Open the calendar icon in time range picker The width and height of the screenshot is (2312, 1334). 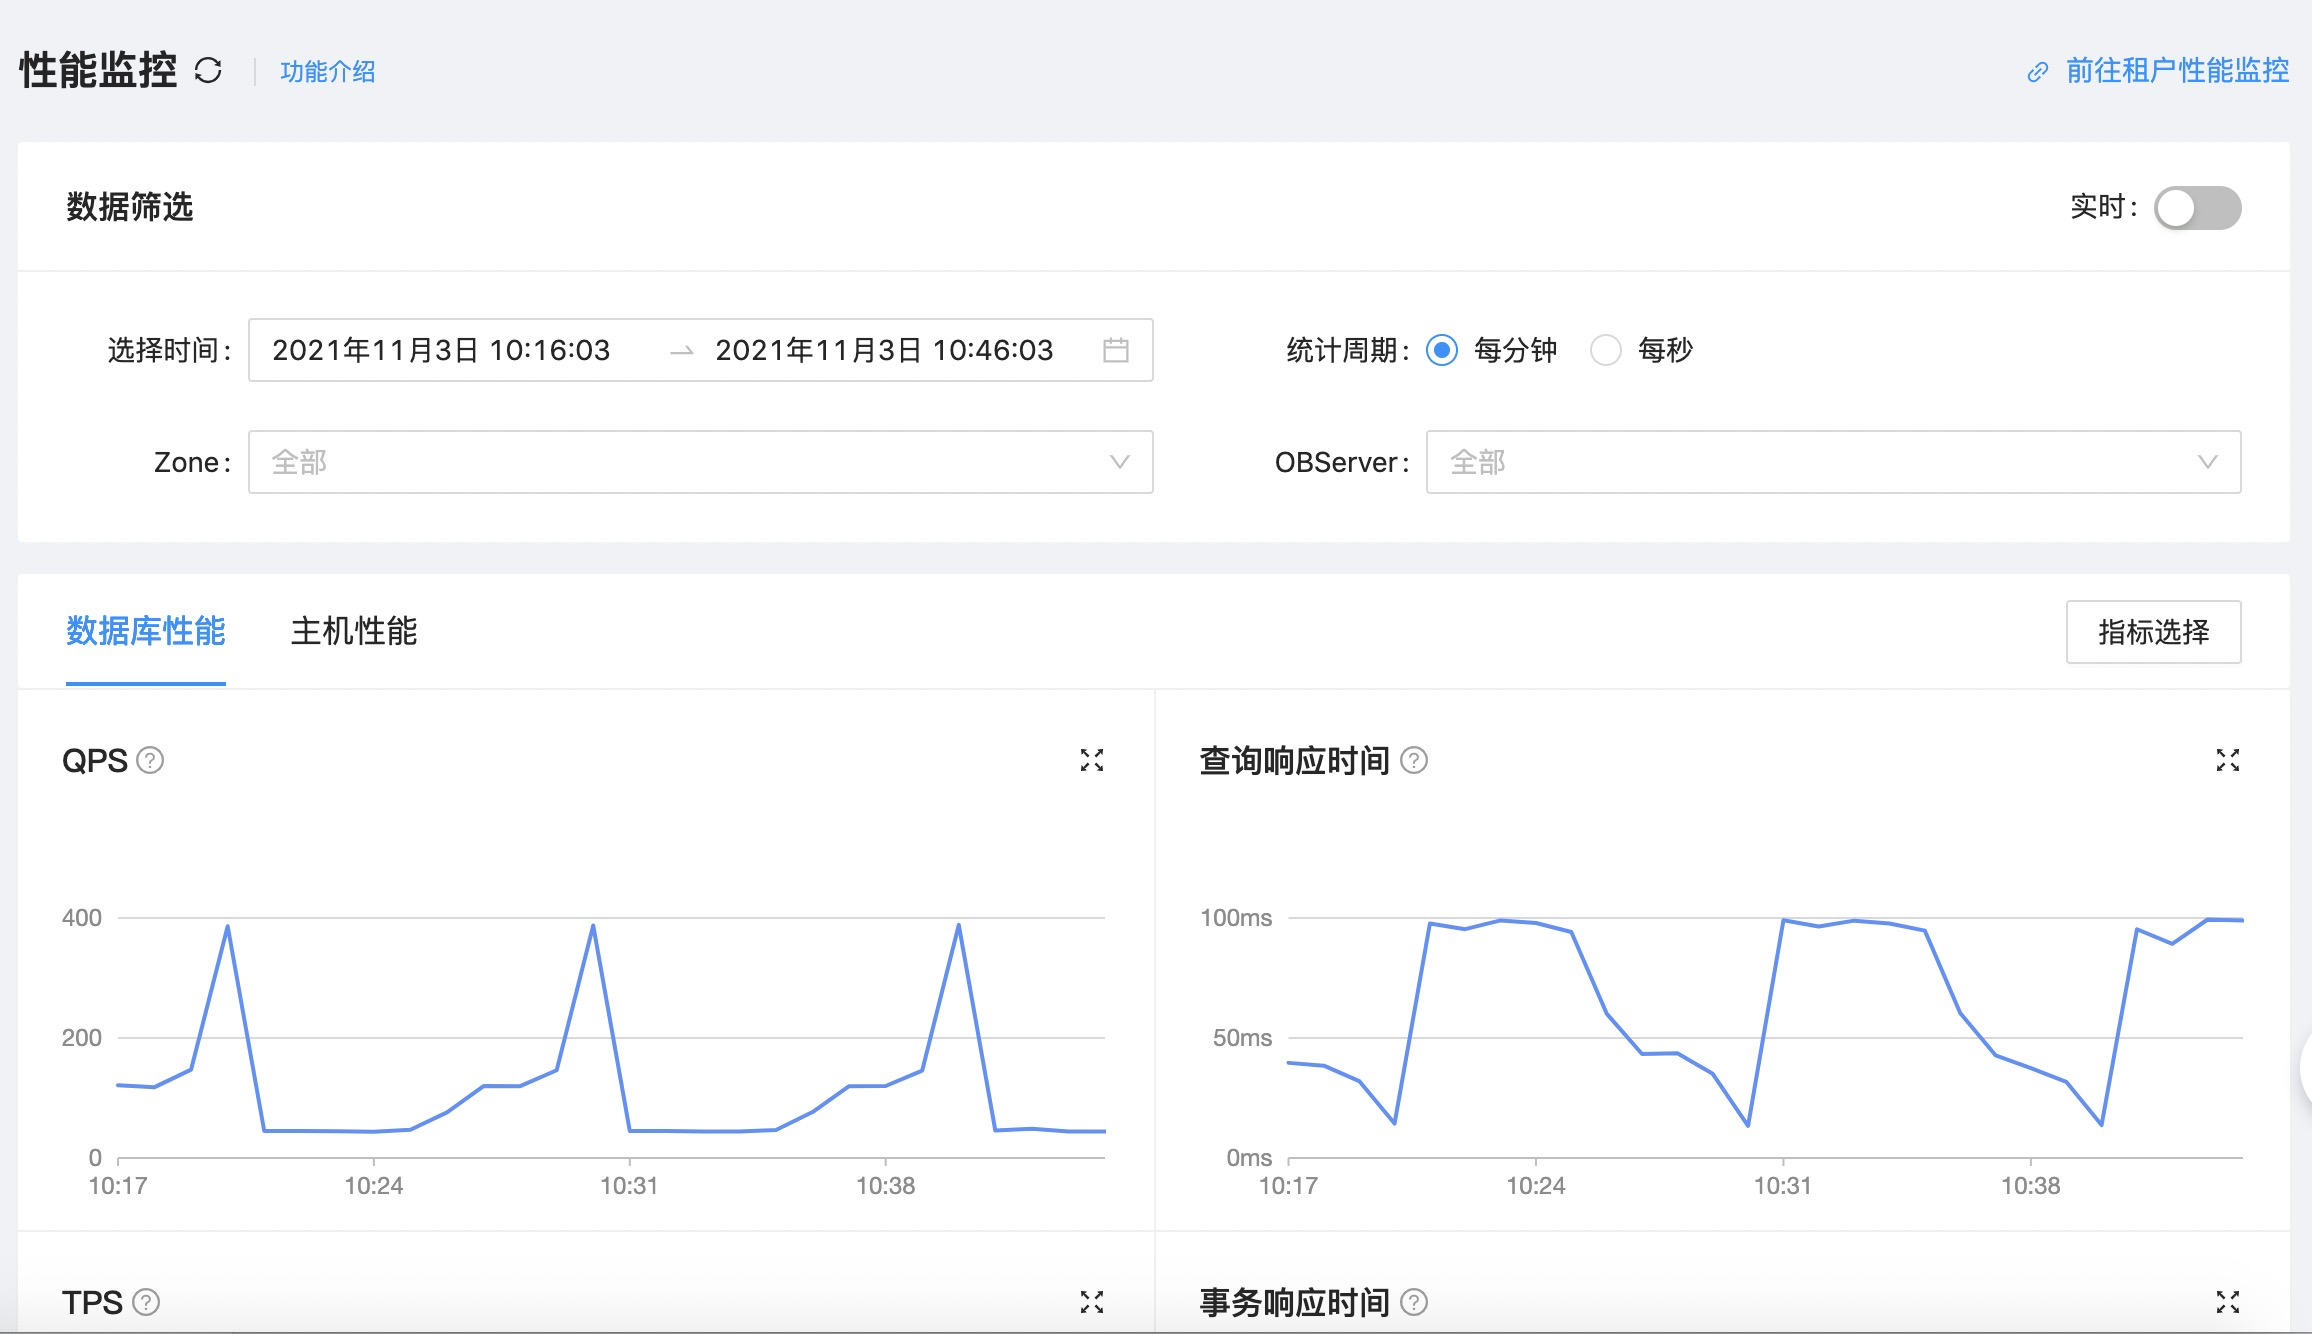(1116, 350)
